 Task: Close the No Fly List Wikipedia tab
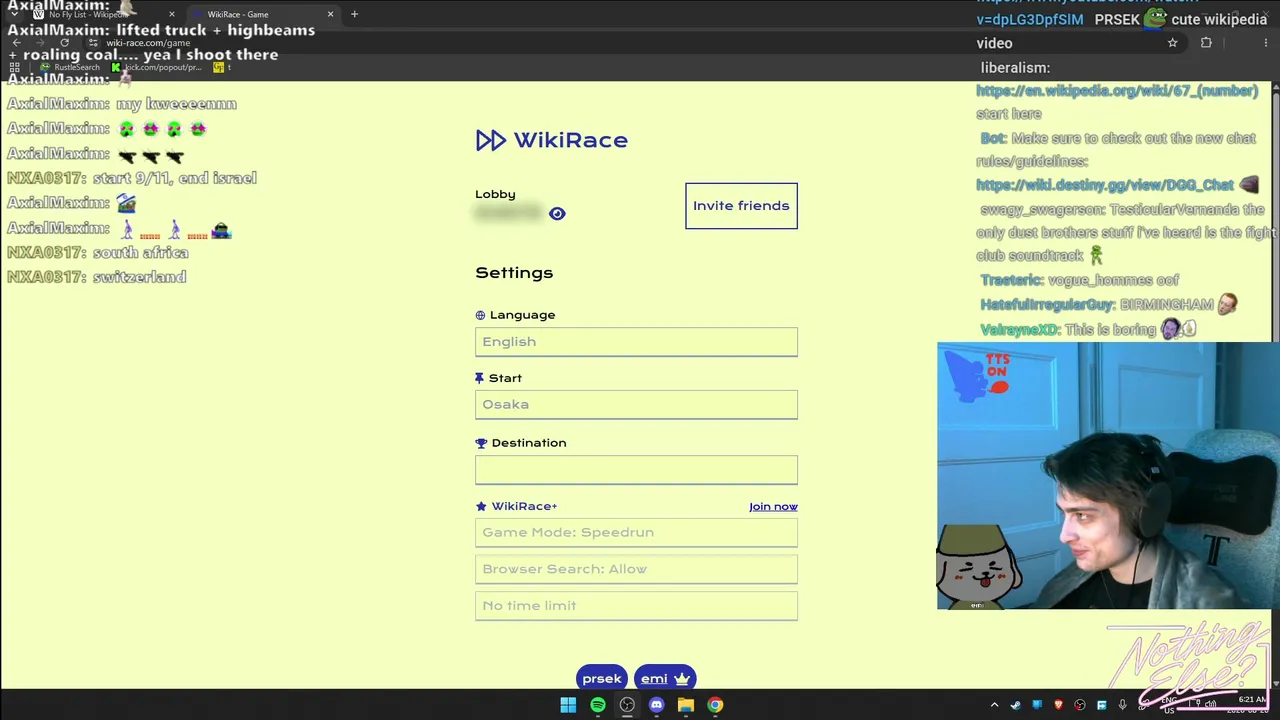(172, 14)
